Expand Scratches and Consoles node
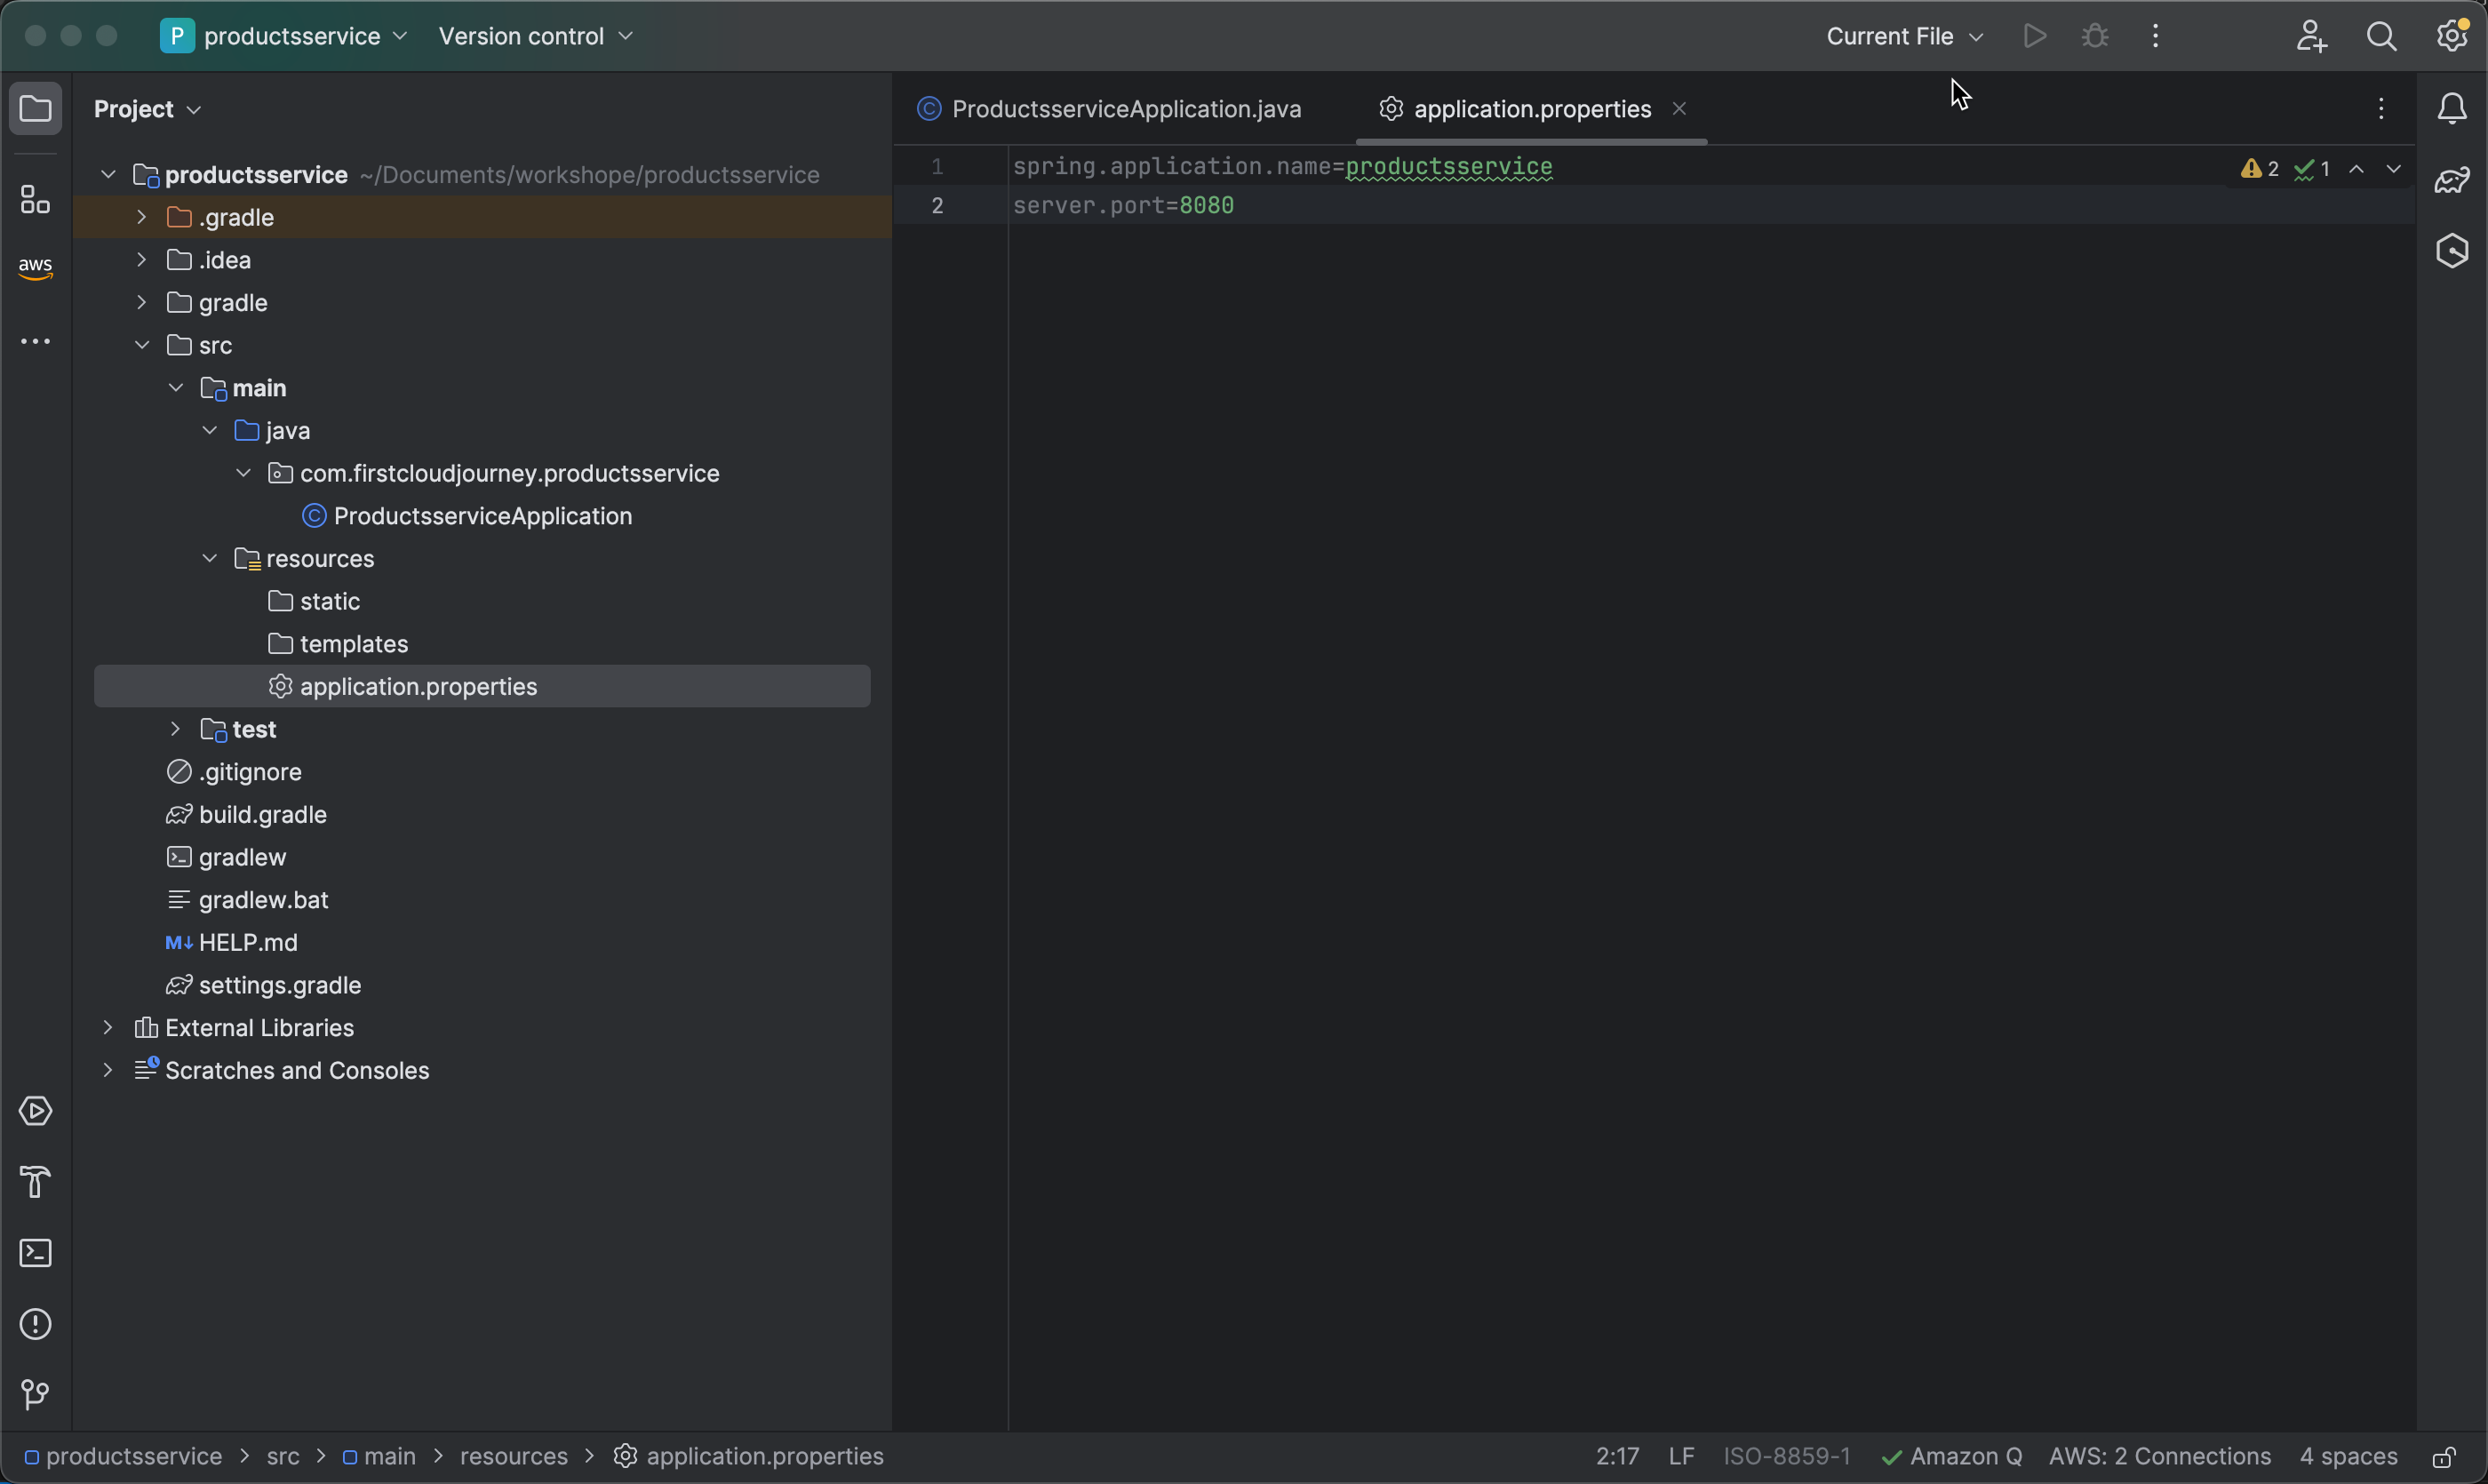2488x1484 pixels. [108, 1070]
